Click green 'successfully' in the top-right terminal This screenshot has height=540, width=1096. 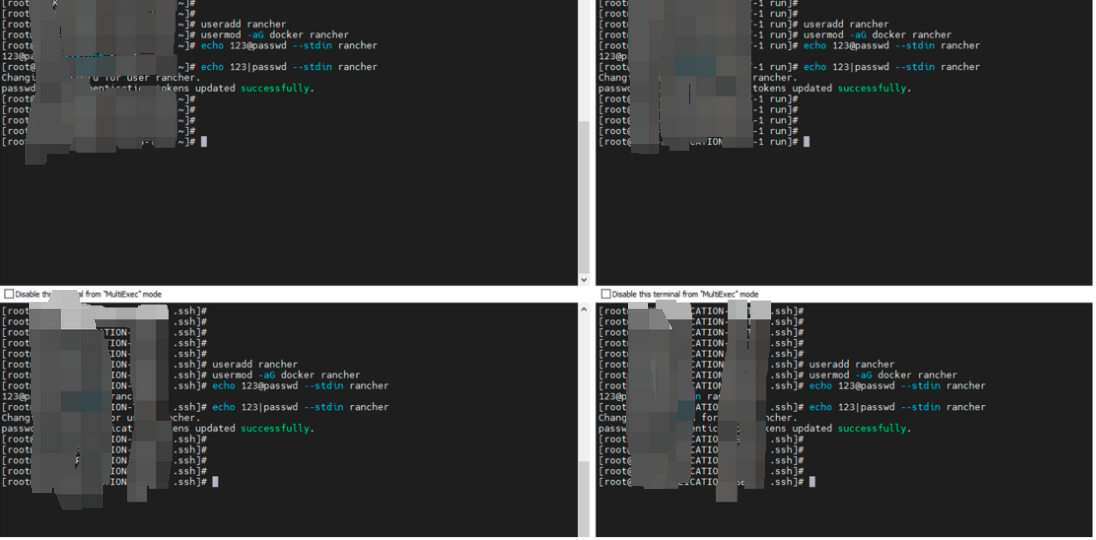[x=872, y=89]
